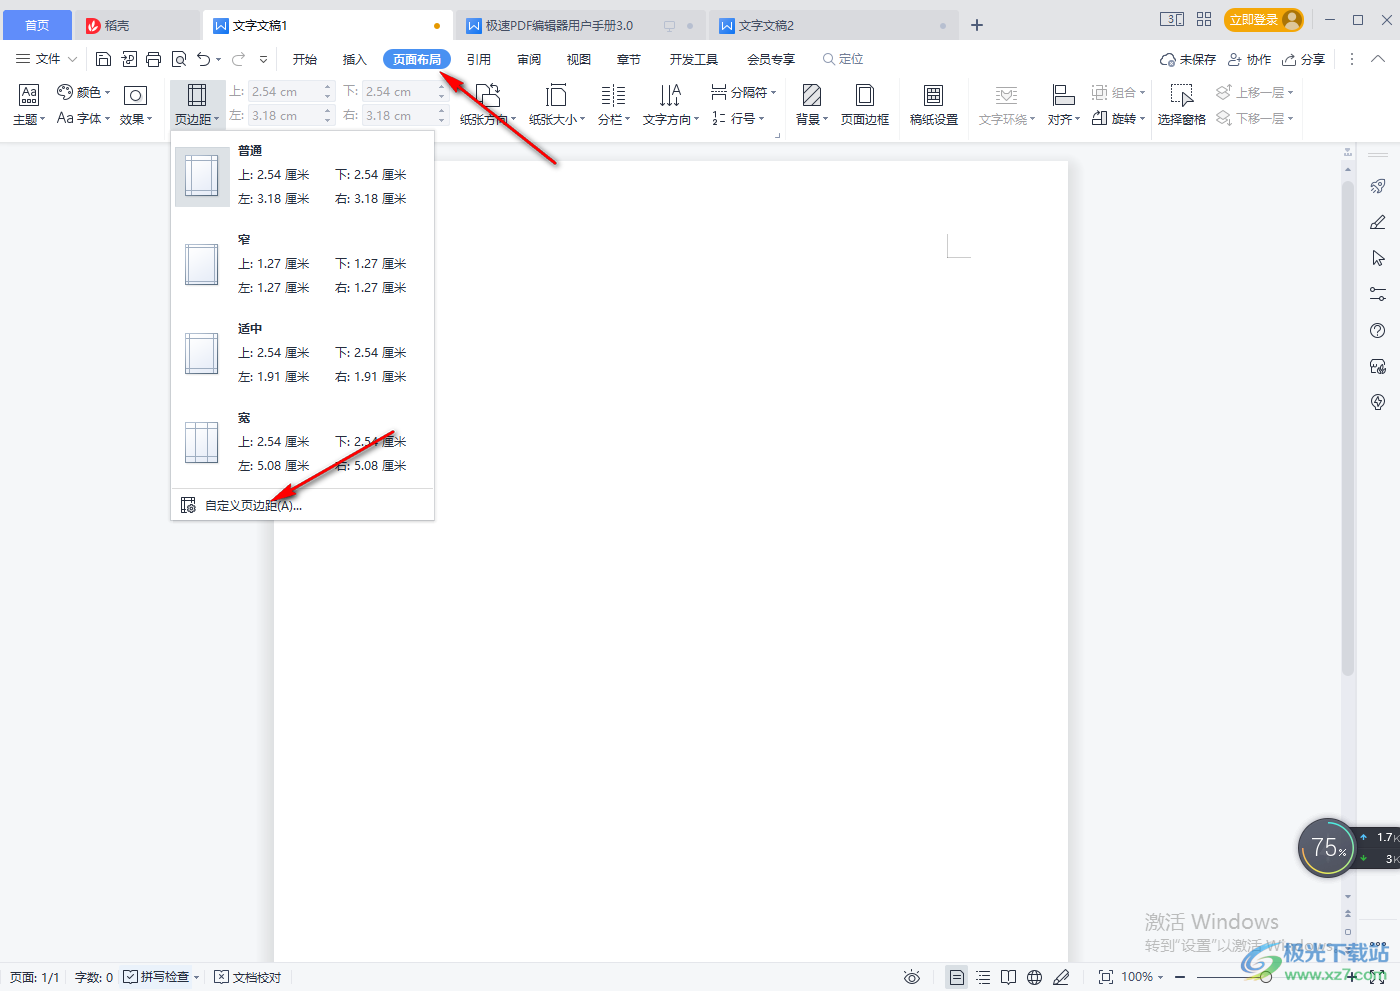The width and height of the screenshot is (1400, 991).
Task: Switch to reading layout book icon
Action: click(x=1009, y=977)
